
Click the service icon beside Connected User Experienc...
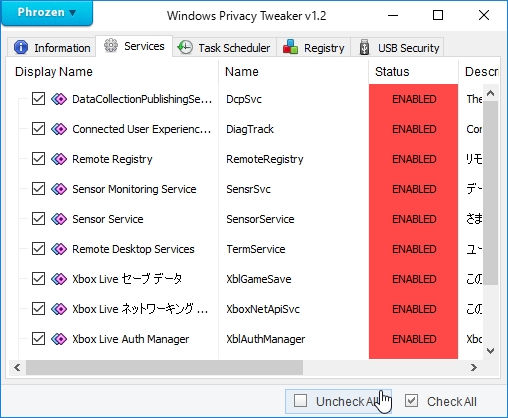click(x=59, y=129)
